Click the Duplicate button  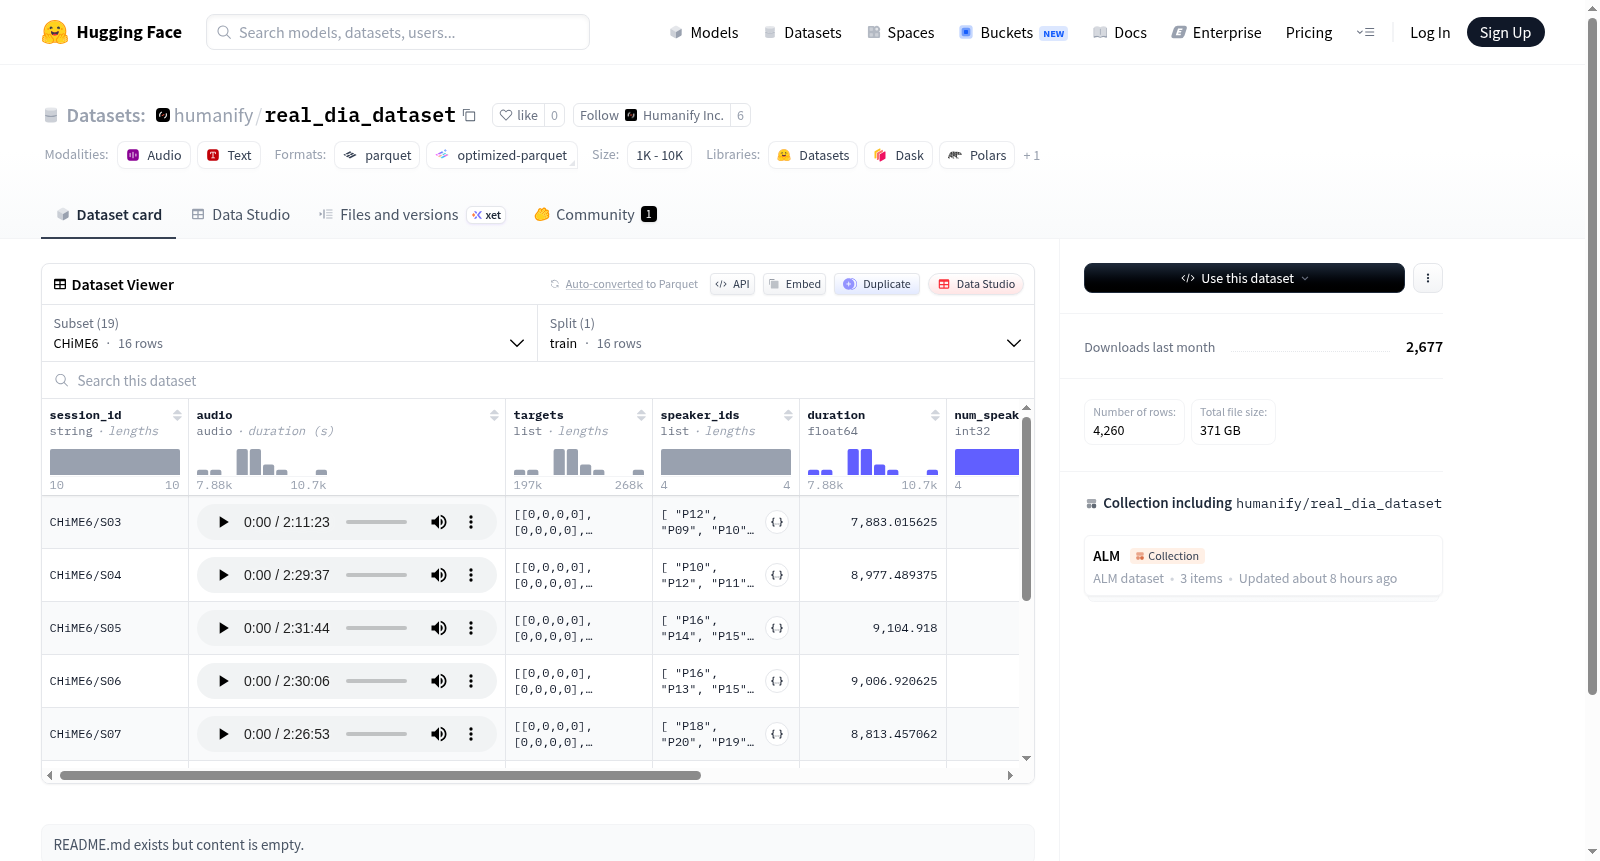[877, 284]
